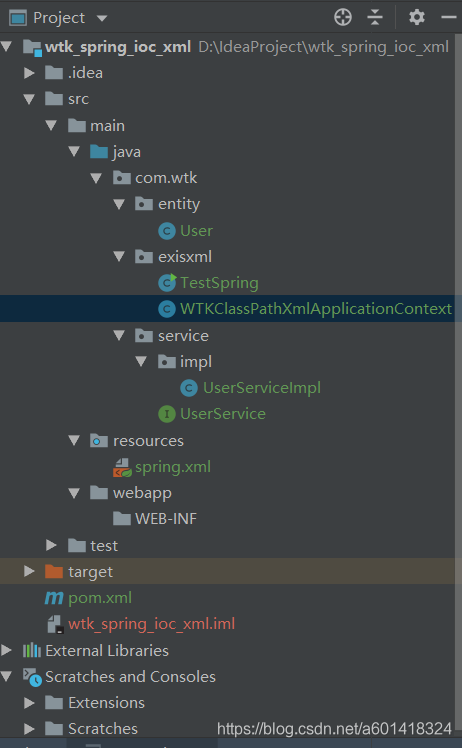
Task: Select the User class name
Action: (x=196, y=231)
